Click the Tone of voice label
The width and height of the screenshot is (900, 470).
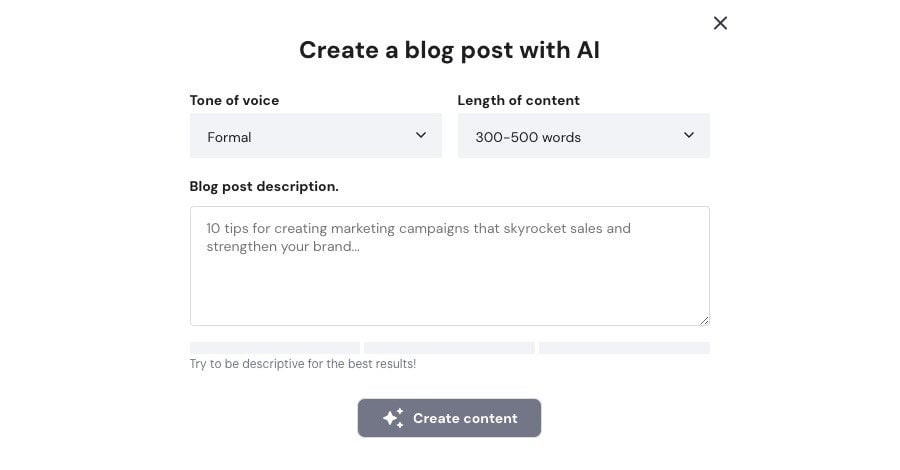coord(234,100)
